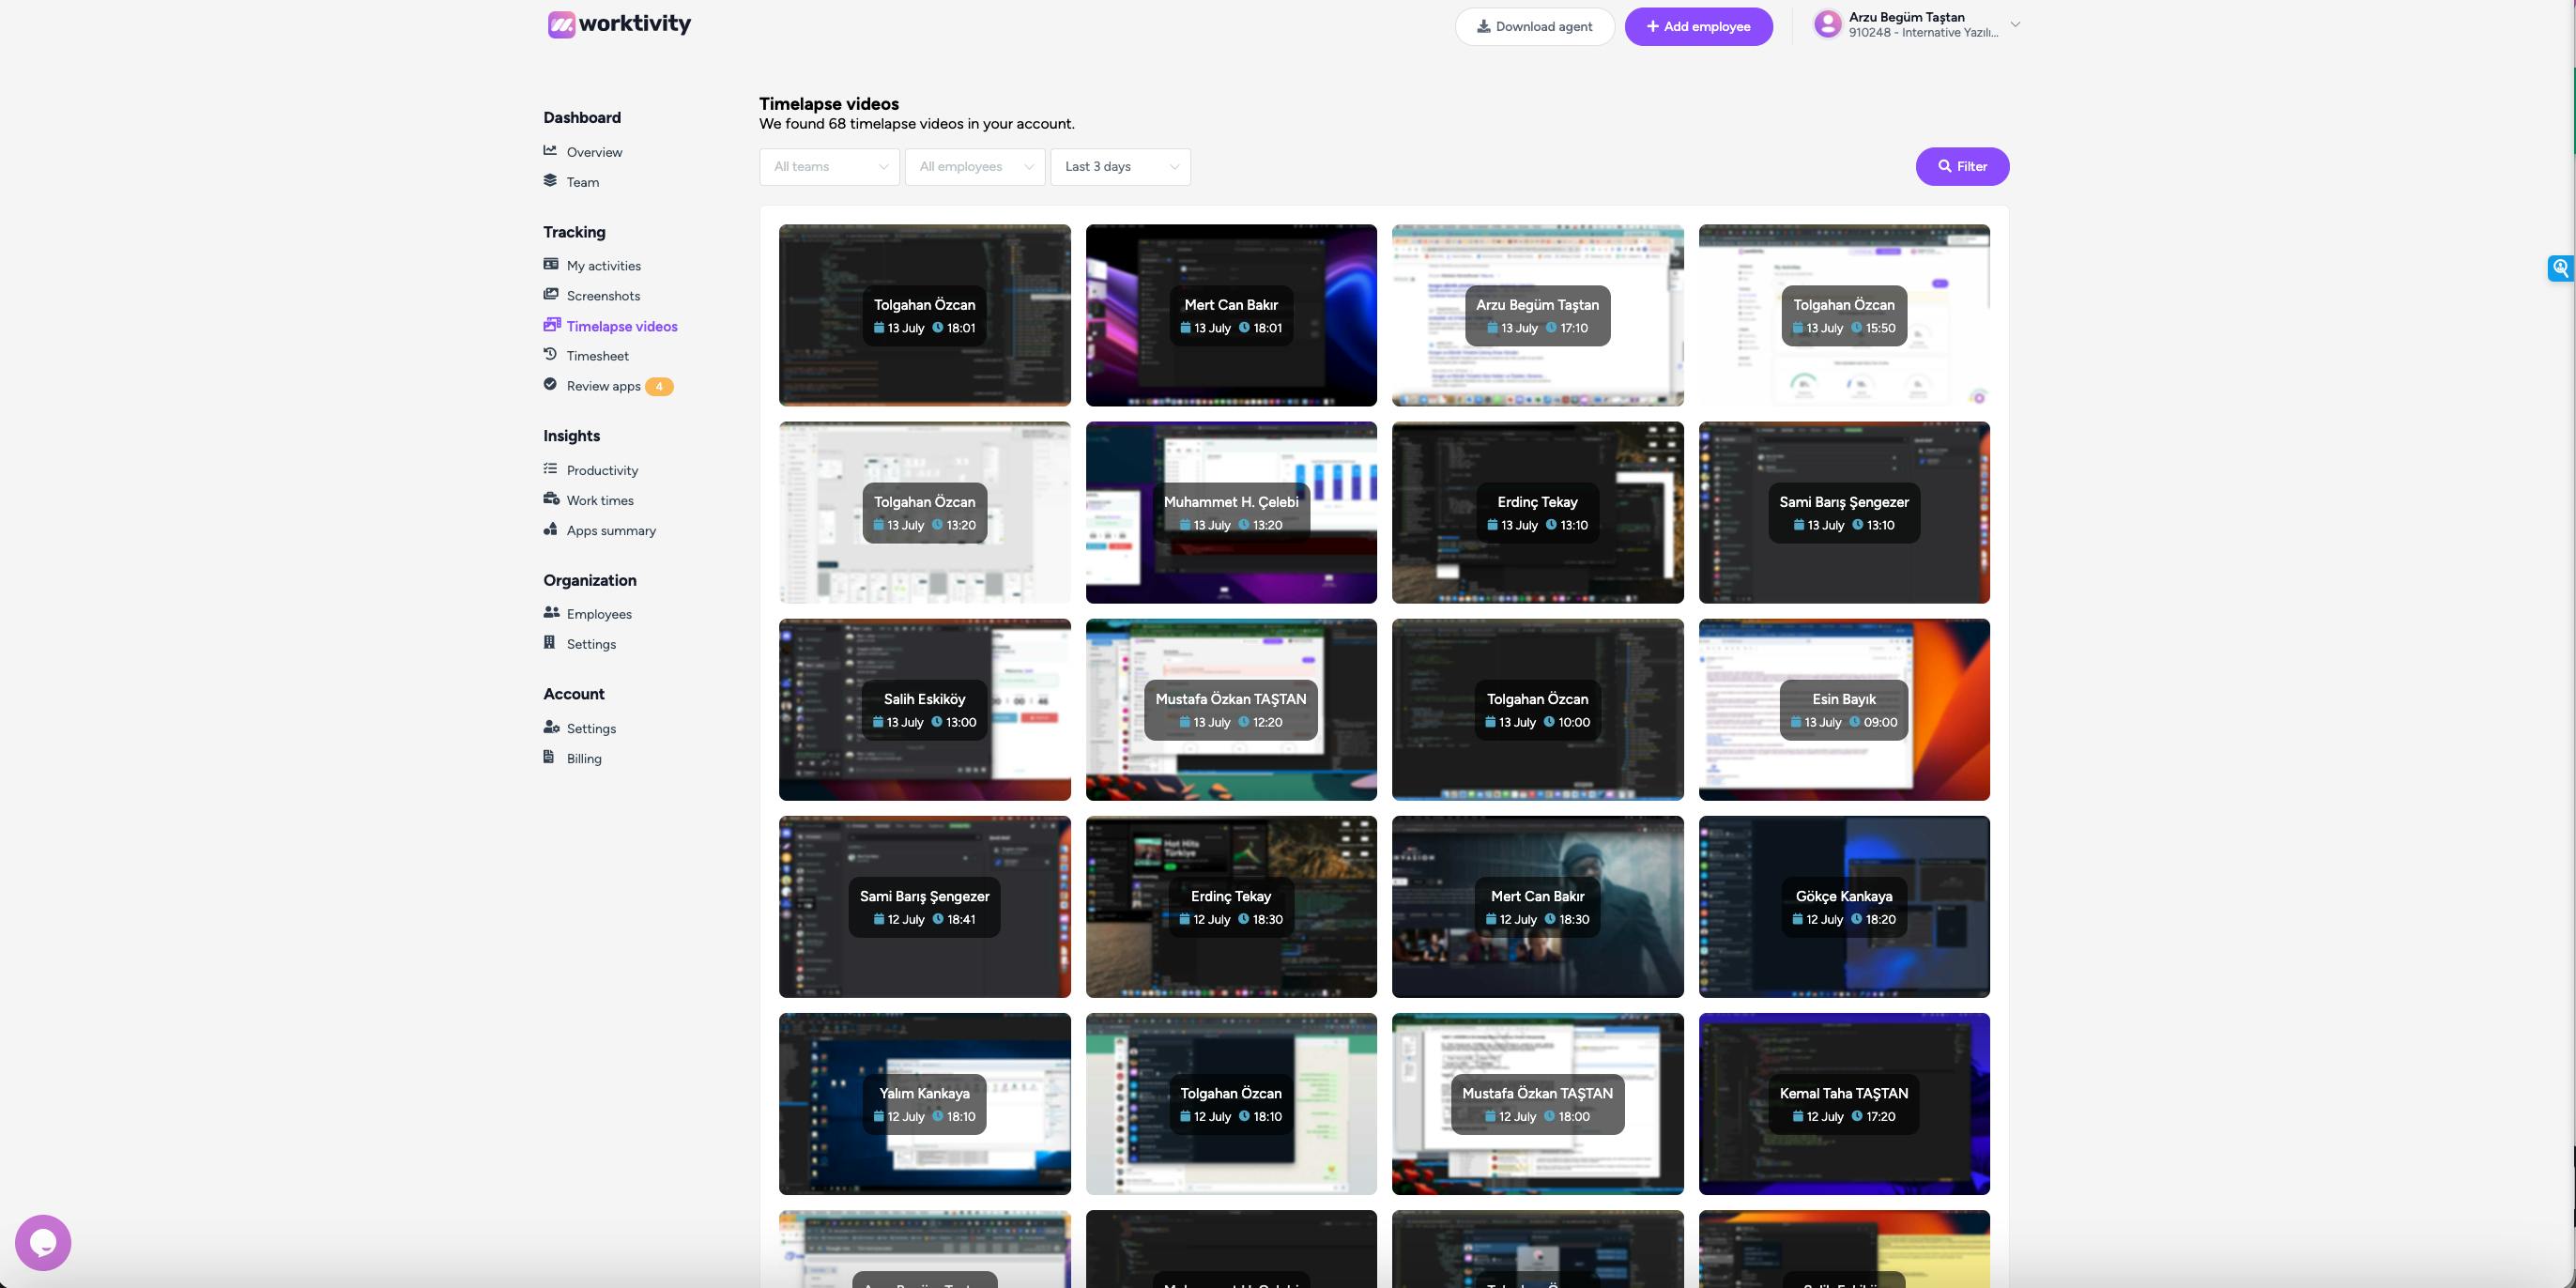The width and height of the screenshot is (2576, 1288).
Task: Click the Timelapse videos sidebar icon
Action: [x=551, y=325]
